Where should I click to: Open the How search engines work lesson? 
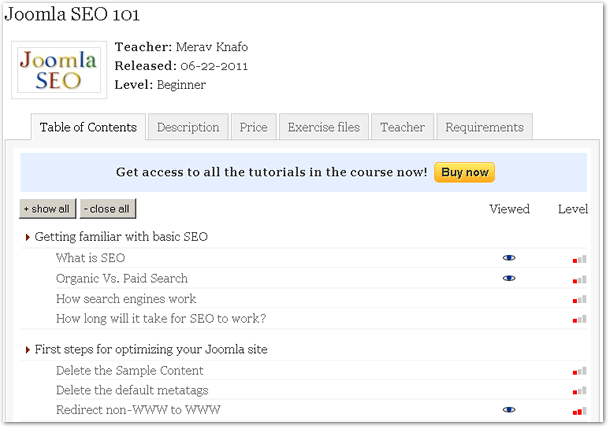126,299
